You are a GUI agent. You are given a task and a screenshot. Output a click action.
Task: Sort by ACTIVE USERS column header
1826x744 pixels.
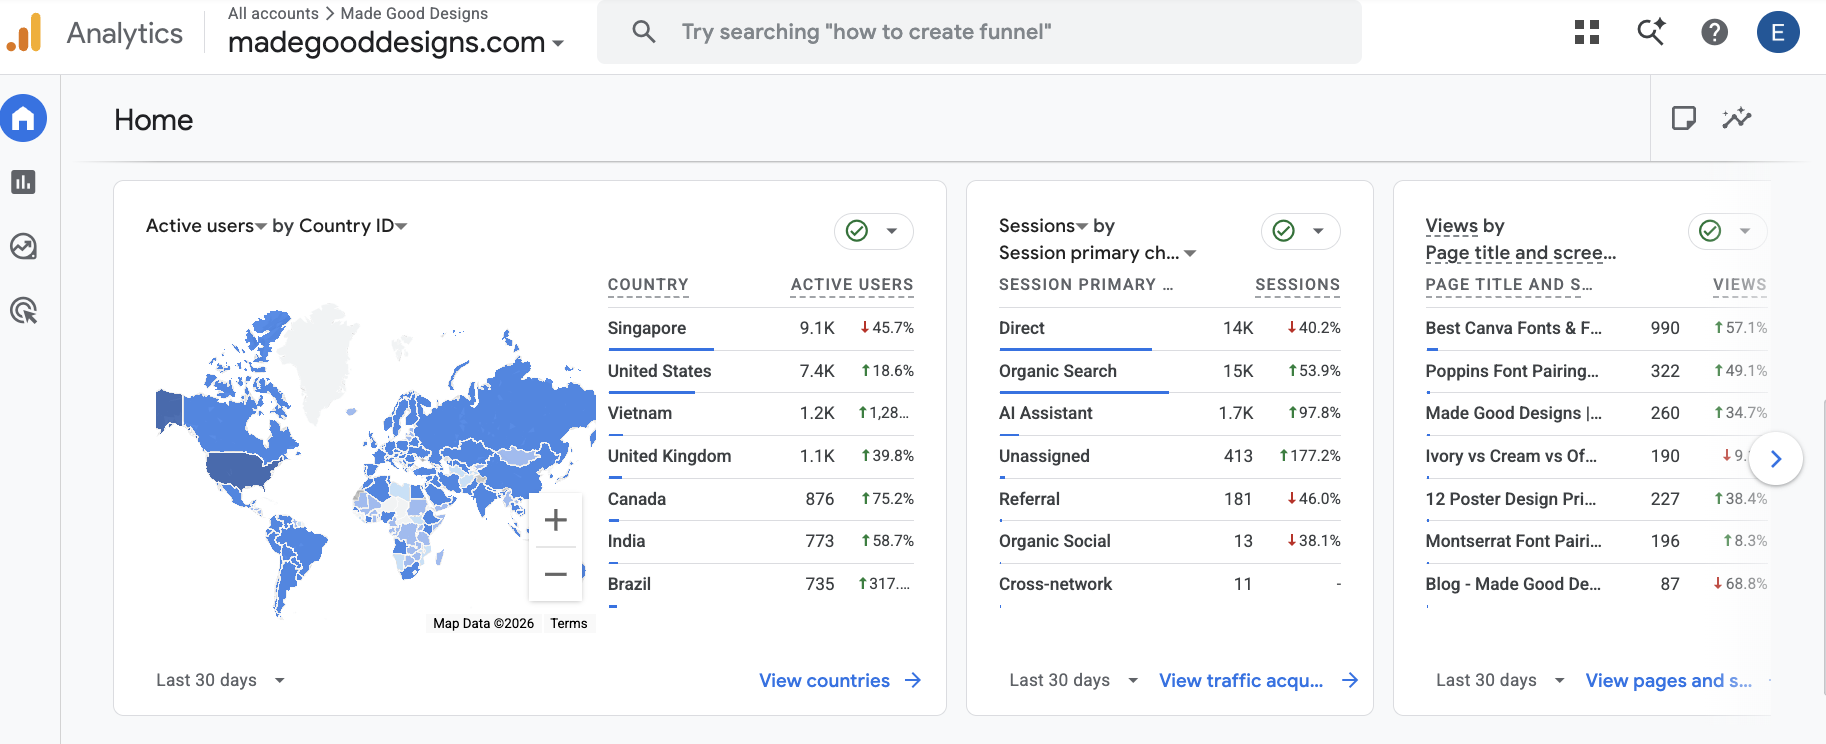[852, 285]
